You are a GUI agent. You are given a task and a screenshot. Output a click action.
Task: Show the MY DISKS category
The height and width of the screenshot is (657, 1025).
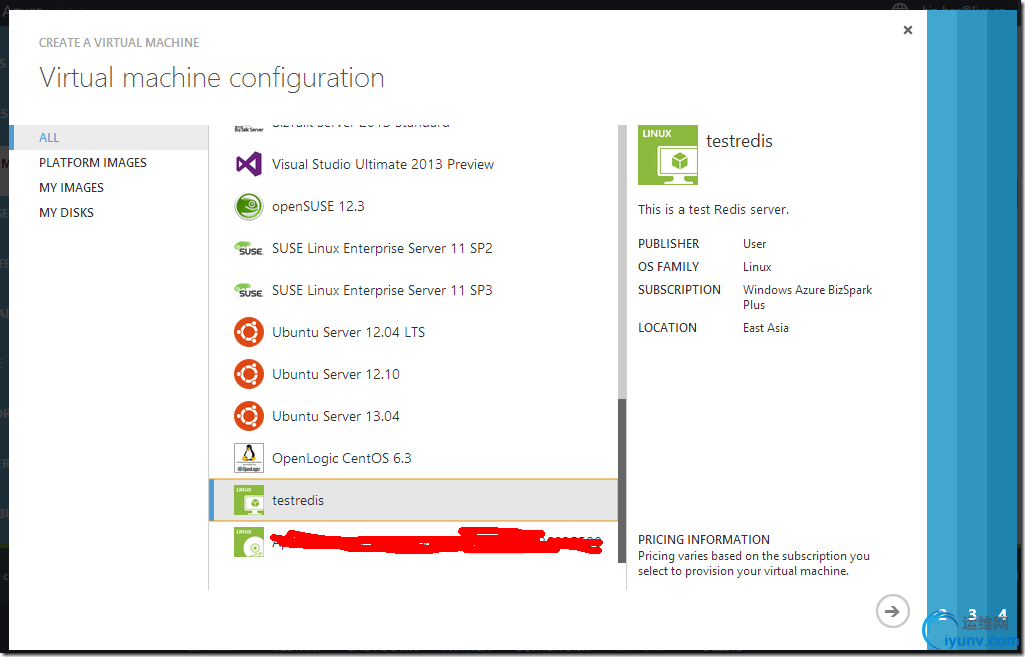point(66,212)
